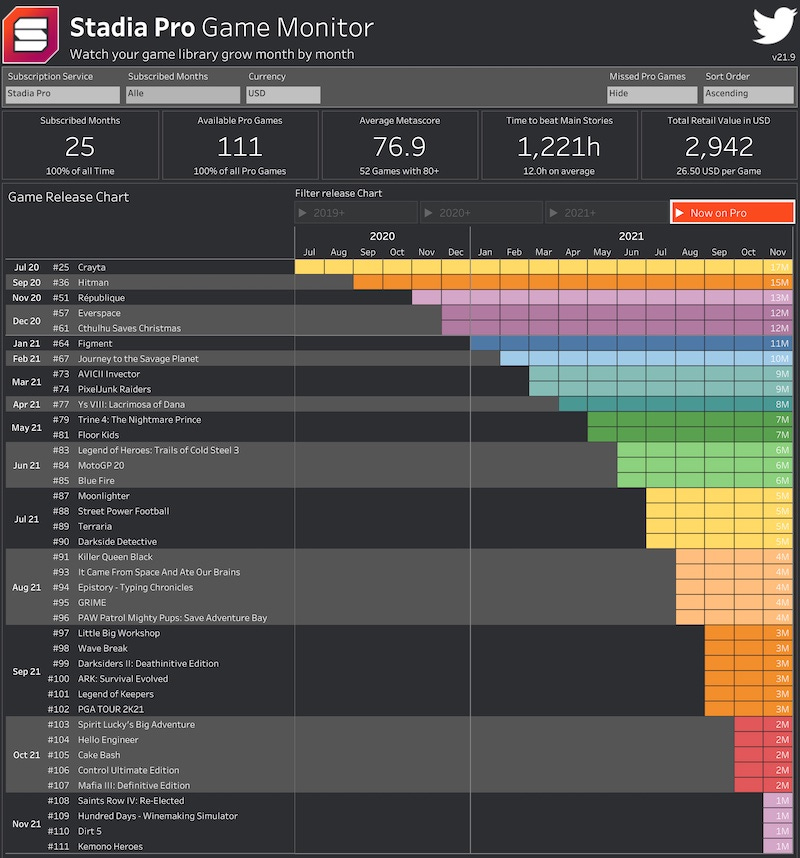Click Cthulhu Saves Christmas game name
800x858 pixels.
[129, 328]
